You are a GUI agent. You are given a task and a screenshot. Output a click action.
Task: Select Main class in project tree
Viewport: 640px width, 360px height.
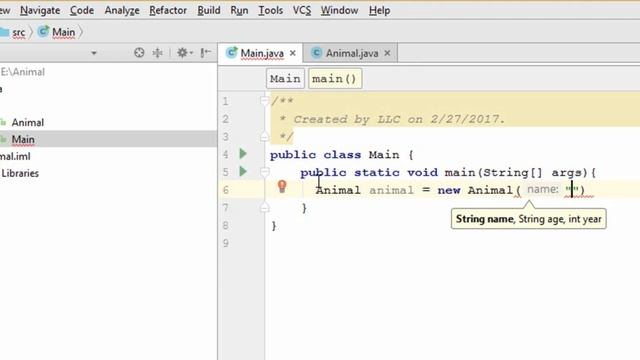click(x=23, y=140)
